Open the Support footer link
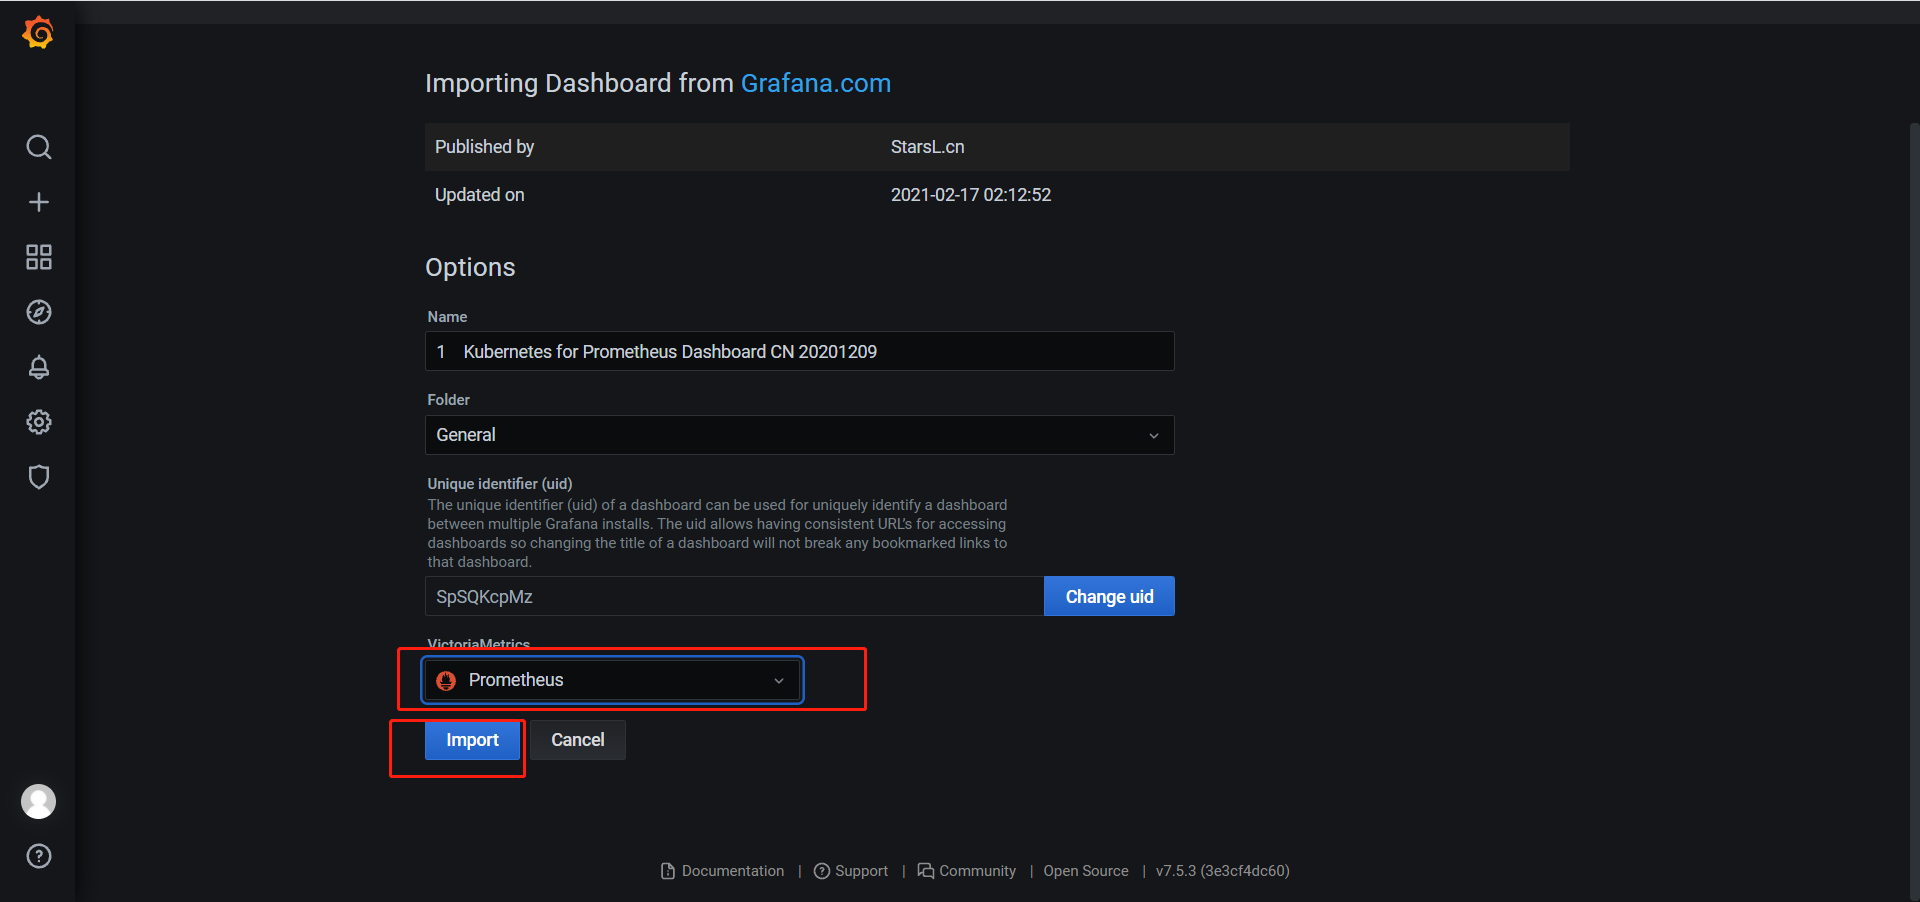Image resolution: width=1920 pixels, height=902 pixels. 851,871
